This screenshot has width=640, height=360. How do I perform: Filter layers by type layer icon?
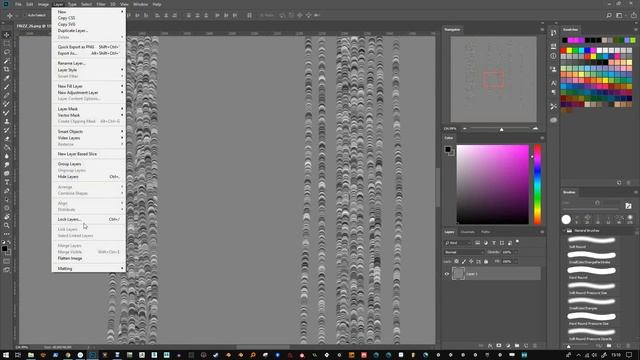click(494, 243)
